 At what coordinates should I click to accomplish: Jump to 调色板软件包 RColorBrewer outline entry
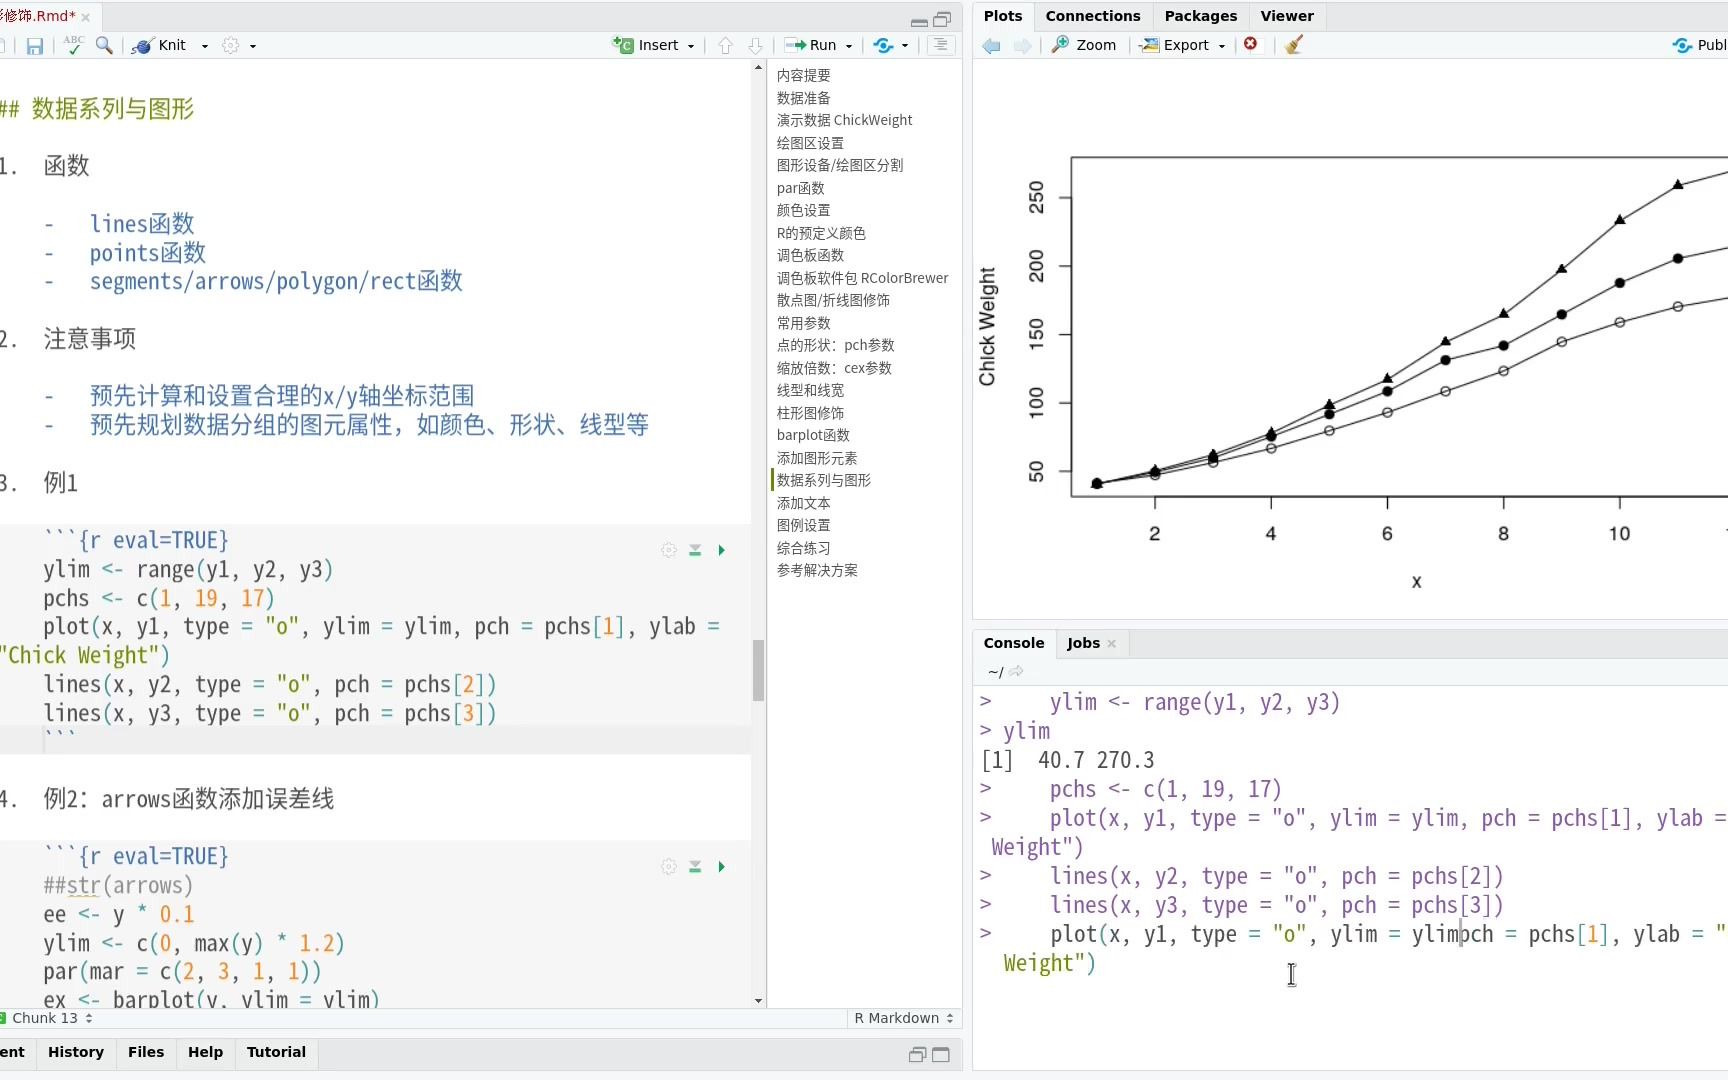(862, 278)
